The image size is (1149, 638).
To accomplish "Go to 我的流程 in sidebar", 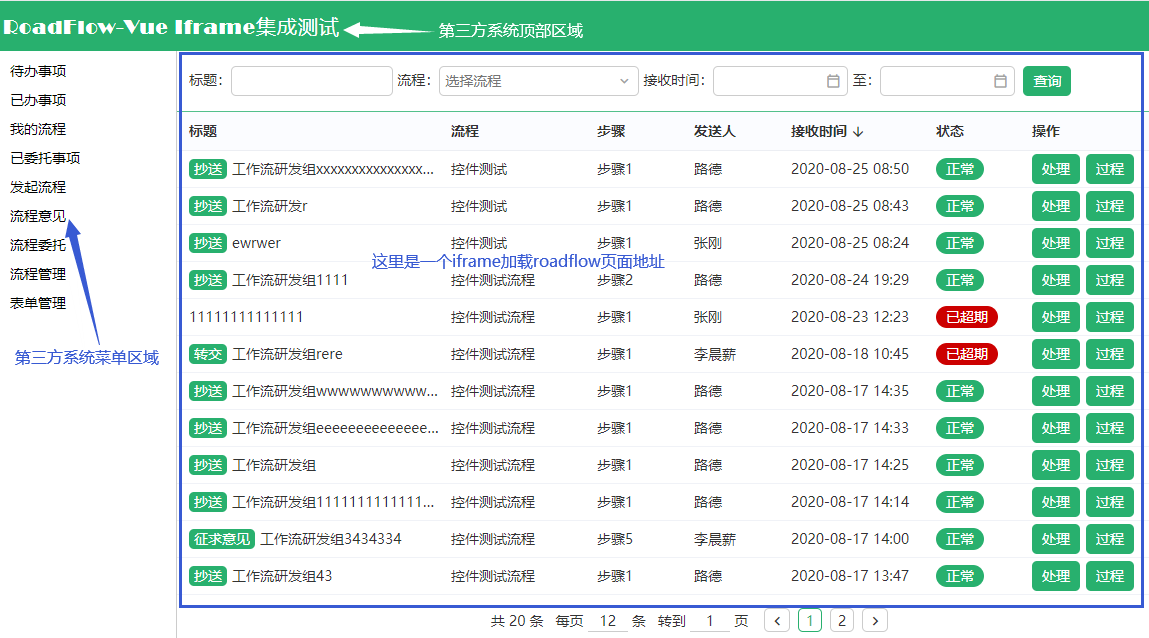I will pos(38,130).
